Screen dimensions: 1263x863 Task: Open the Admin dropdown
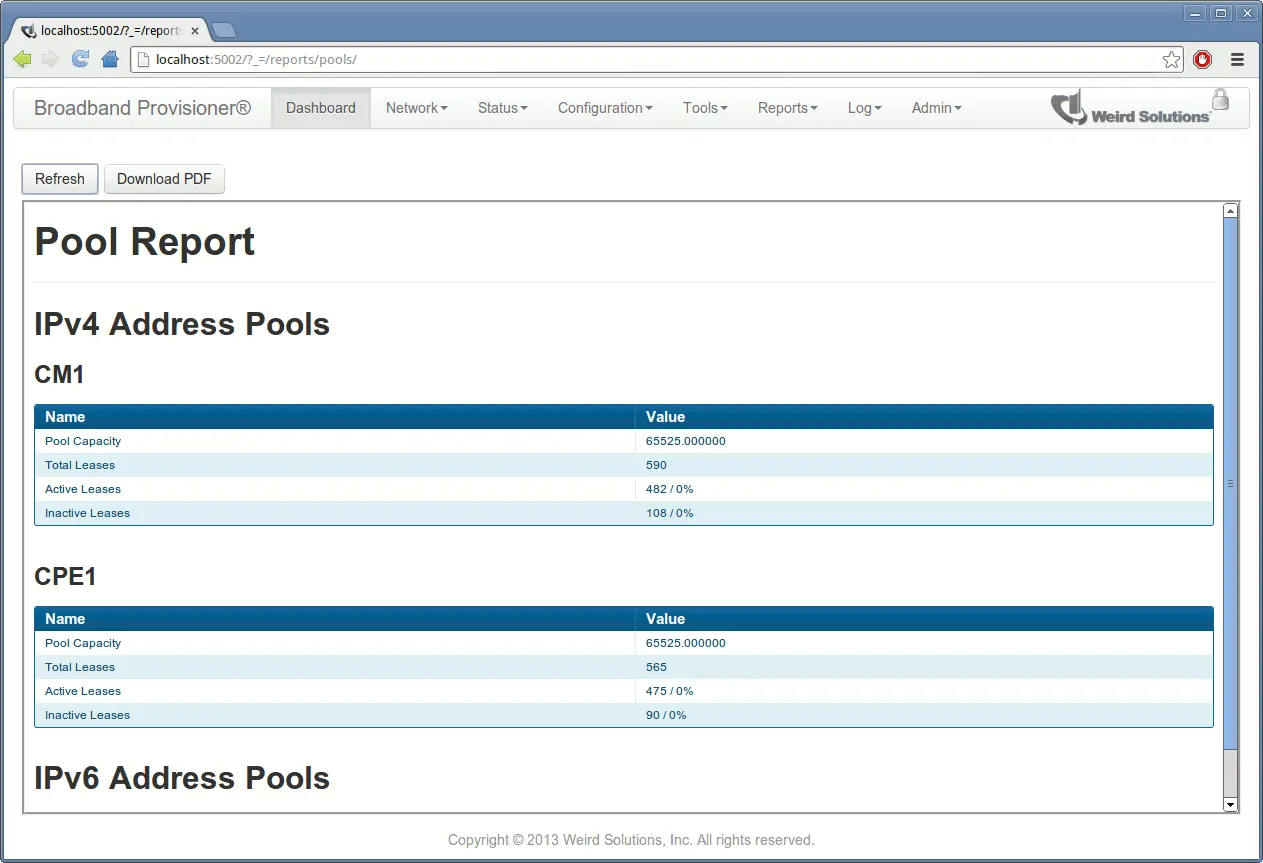pos(935,107)
